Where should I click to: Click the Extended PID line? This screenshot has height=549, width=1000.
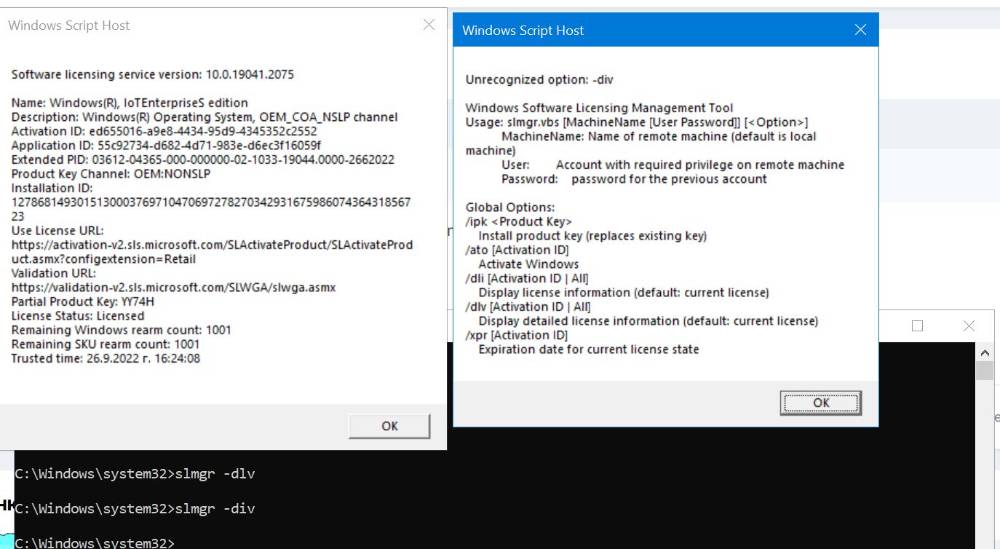click(203, 159)
